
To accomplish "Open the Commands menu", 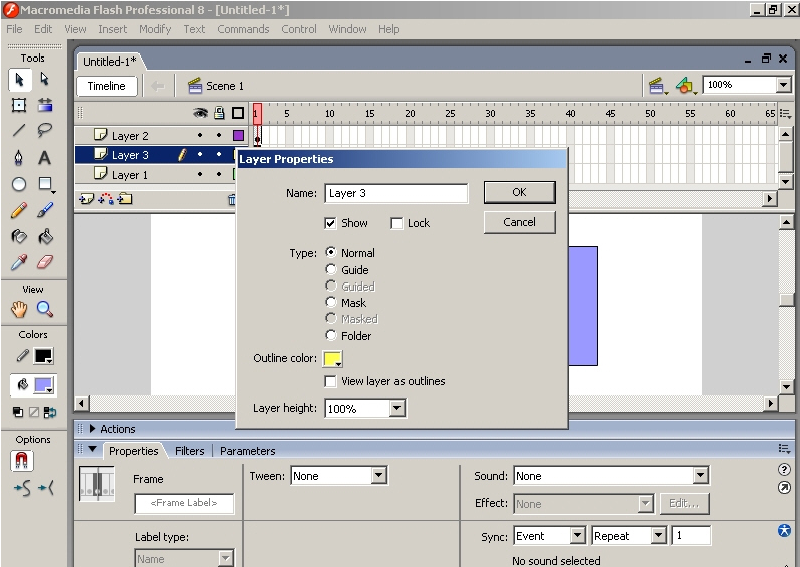I will tap(243, 29).
